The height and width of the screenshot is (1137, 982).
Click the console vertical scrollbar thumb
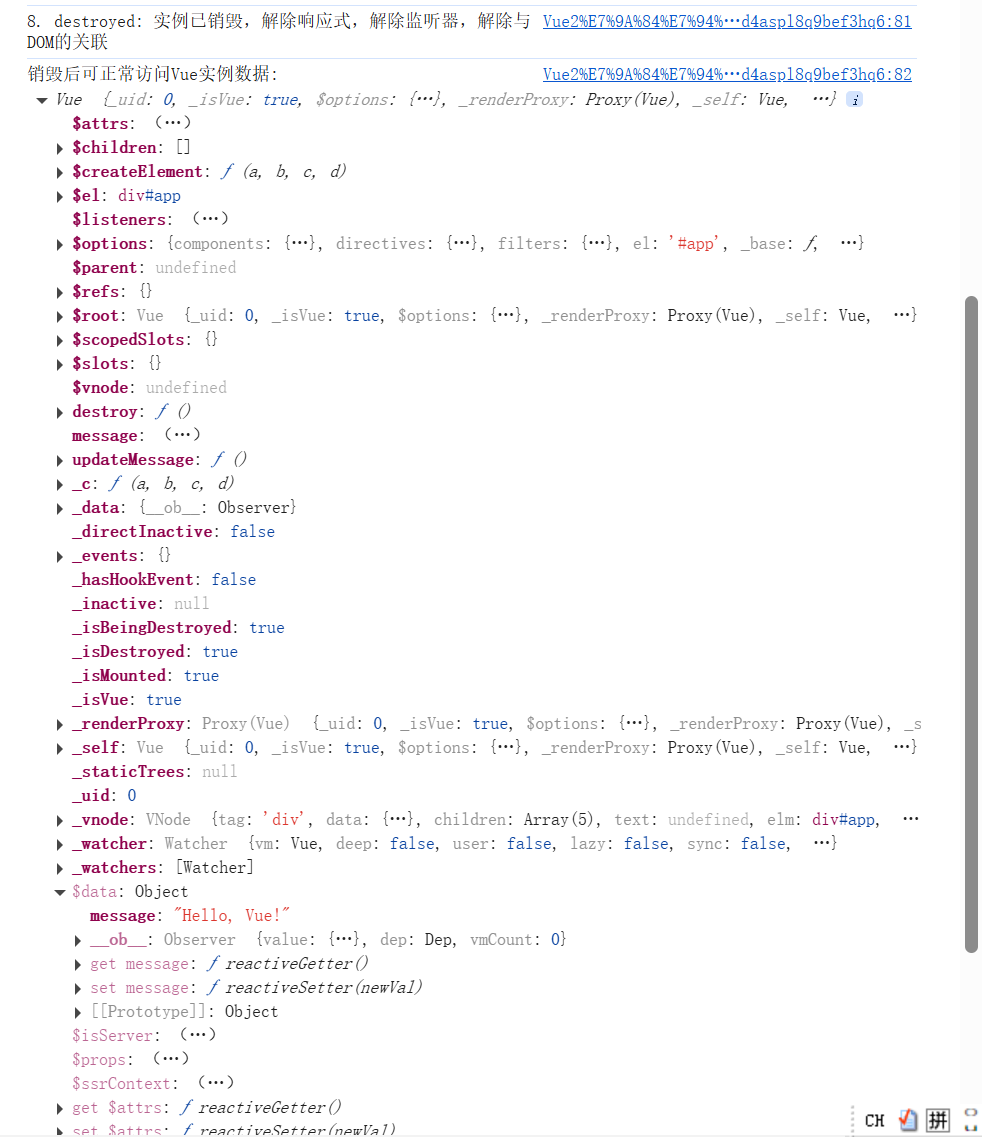click(971, 624)
